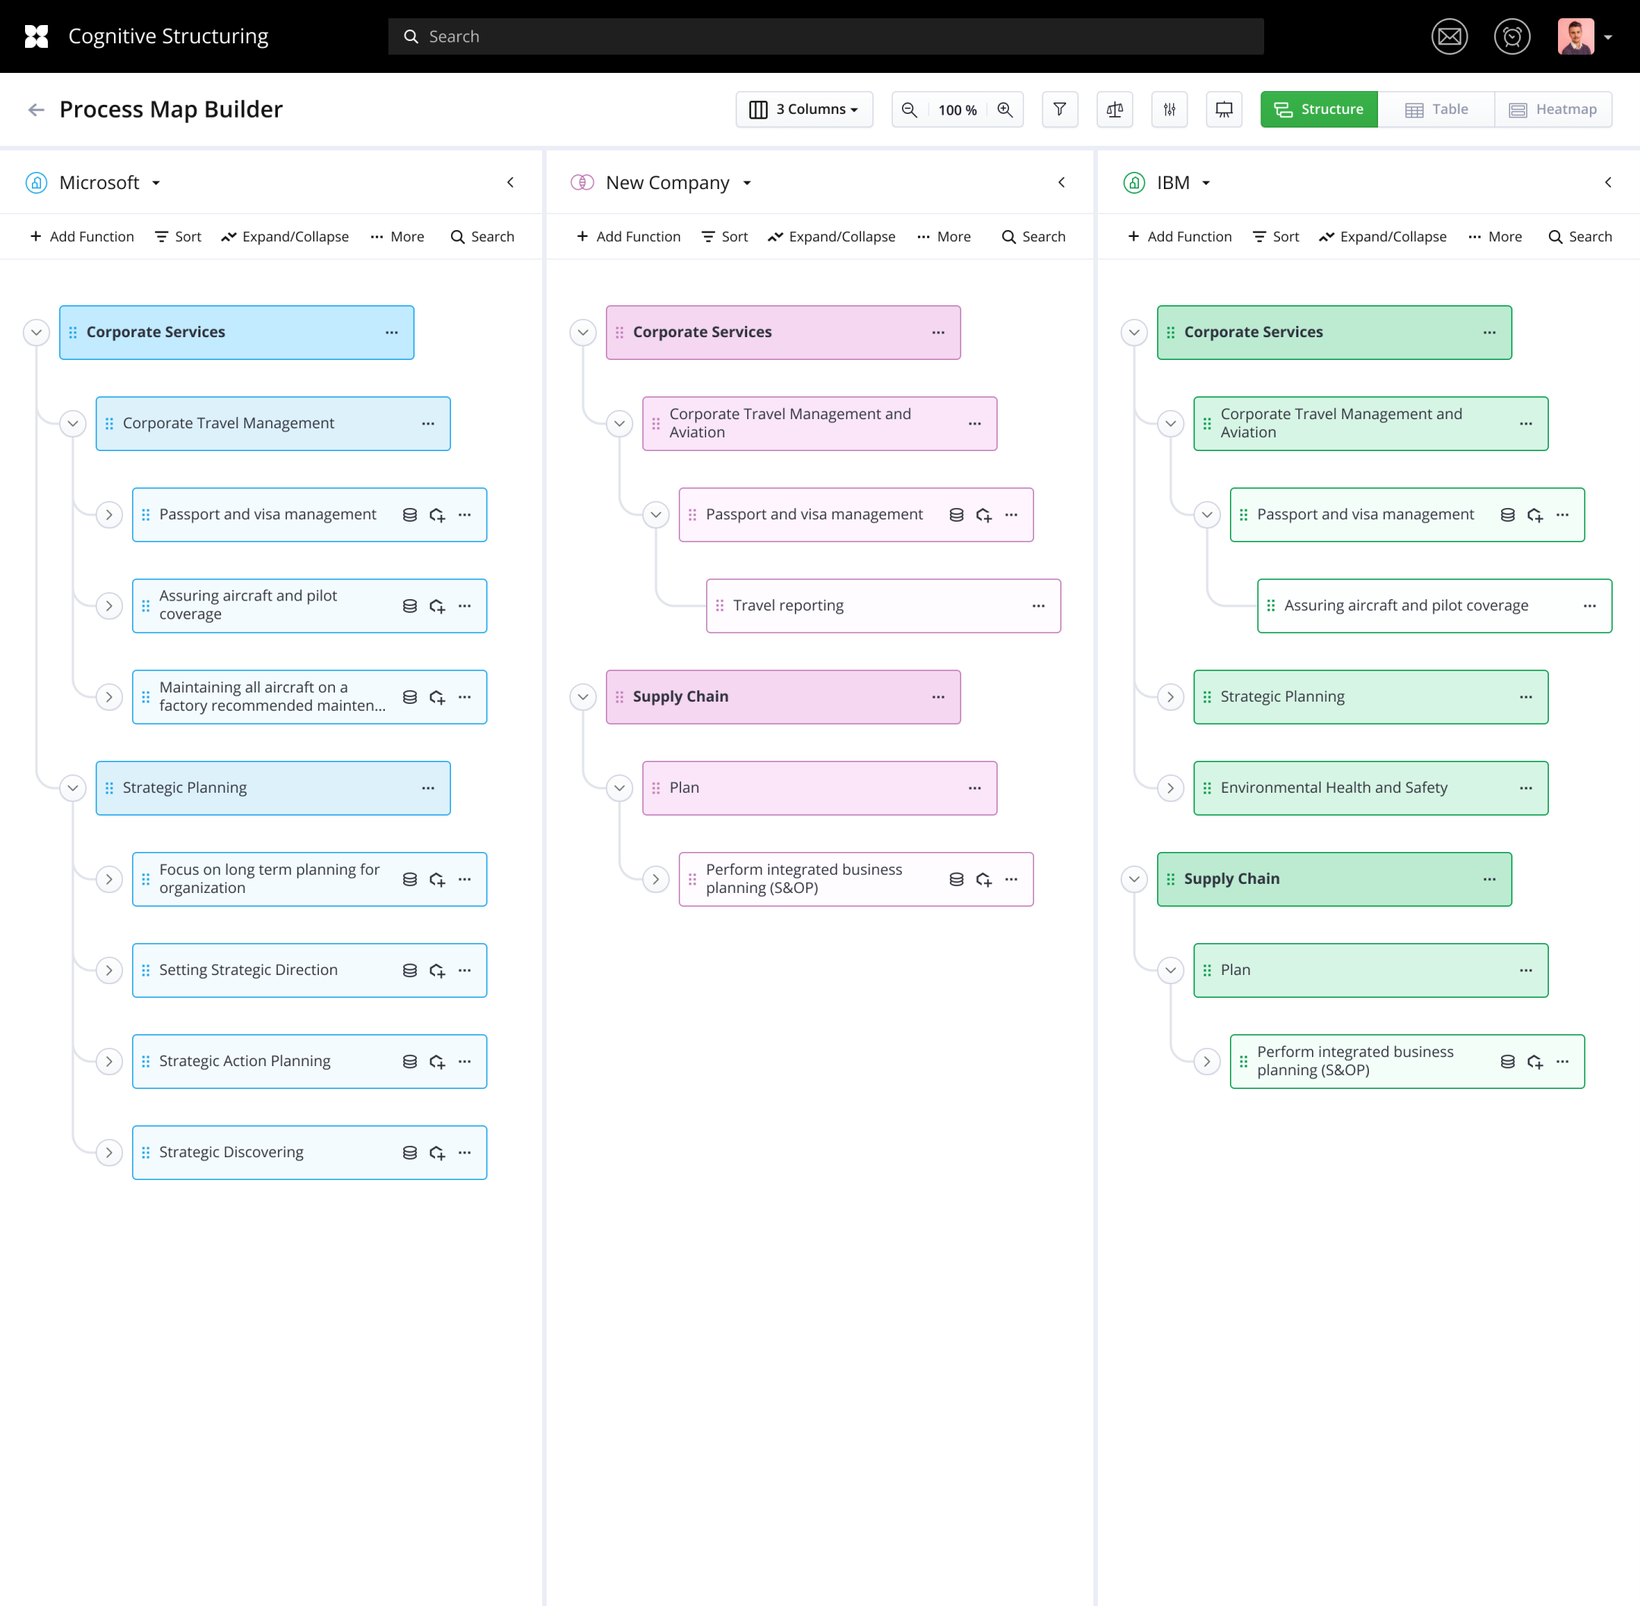Click Search in IBM column
This screenshot has width=1640, height=1606.
1580,237
